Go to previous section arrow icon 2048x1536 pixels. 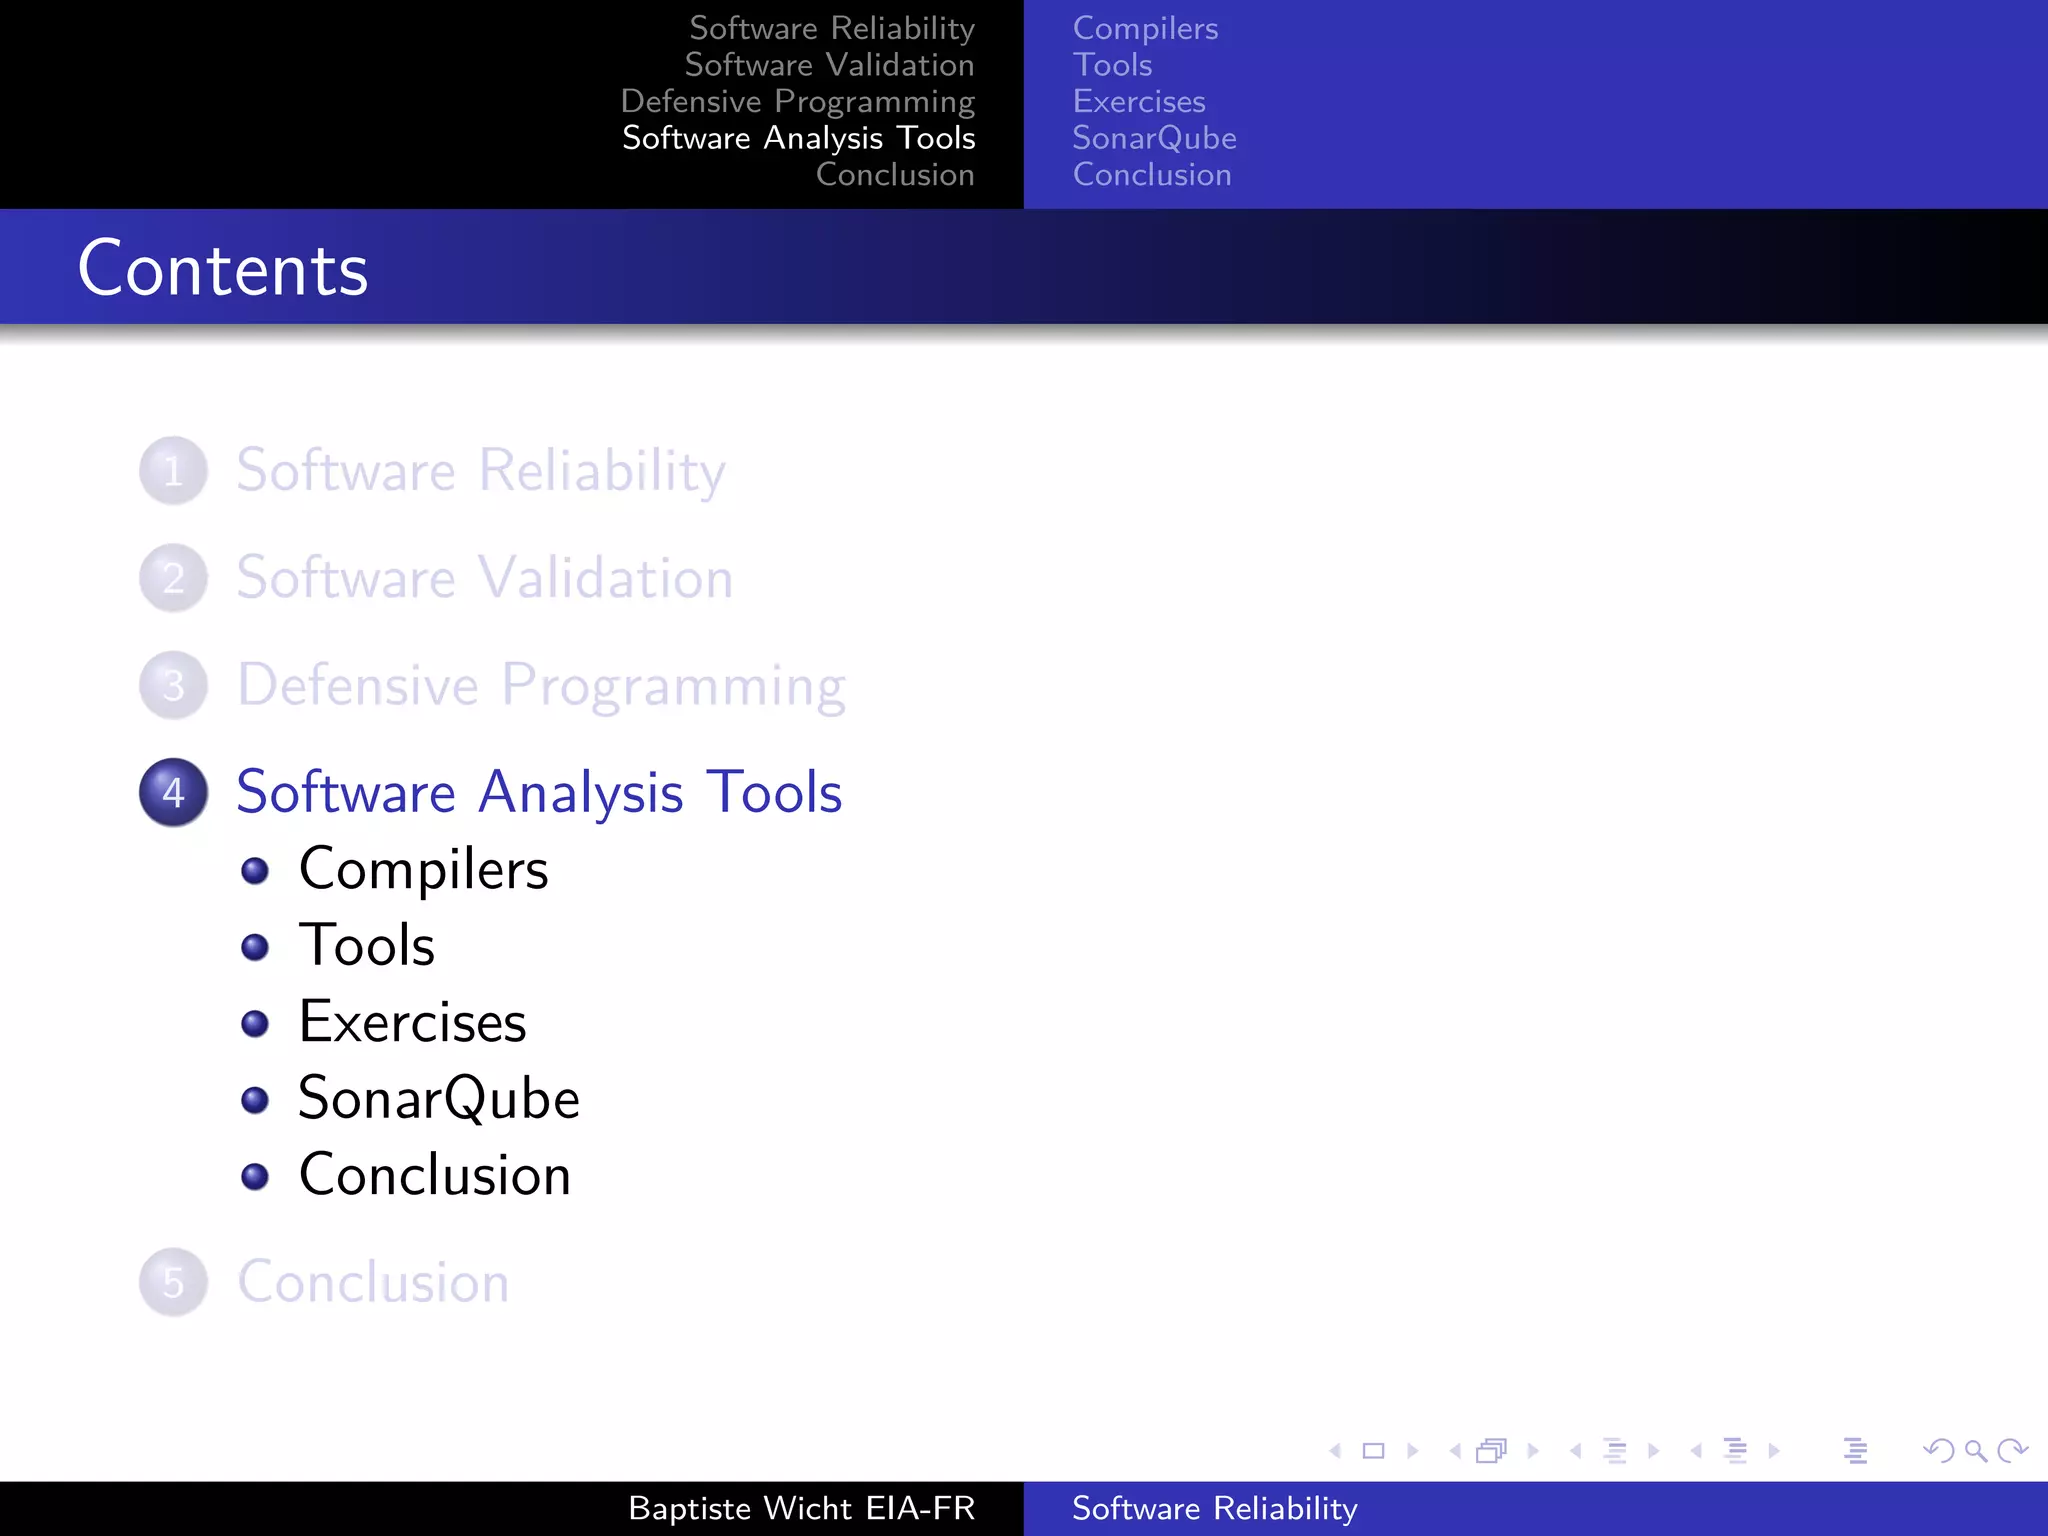click(x=1696, y=1451)
